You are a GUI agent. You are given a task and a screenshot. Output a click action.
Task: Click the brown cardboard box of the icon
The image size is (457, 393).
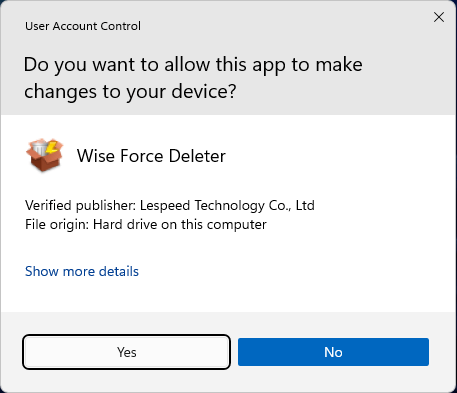44,162
